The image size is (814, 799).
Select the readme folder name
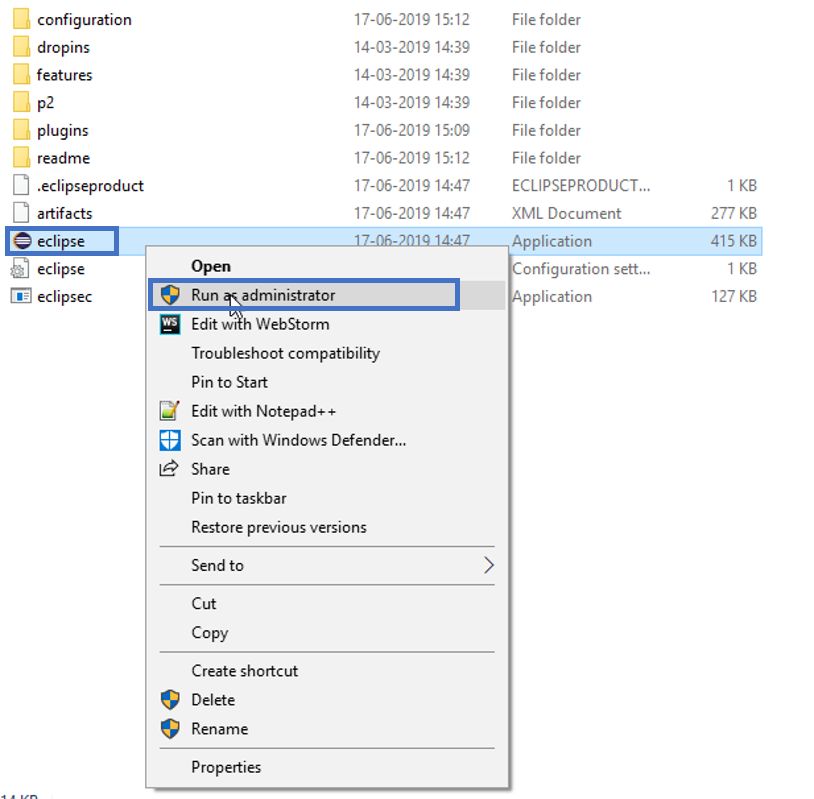[x=63, y=158]
